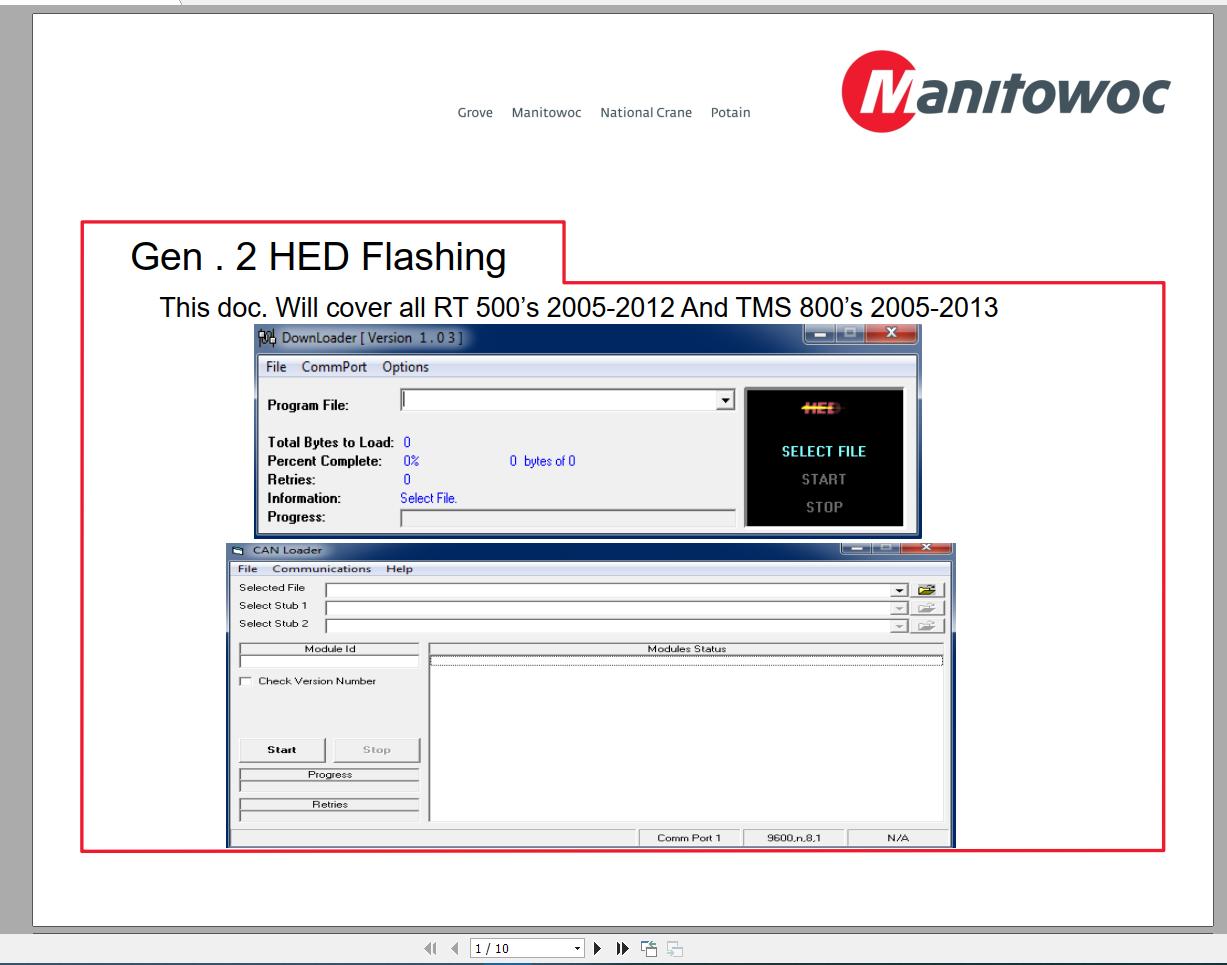Click the CAN Loader title bar icon
This screenshot has height=965, width=1227.
(x=238, y=551)
